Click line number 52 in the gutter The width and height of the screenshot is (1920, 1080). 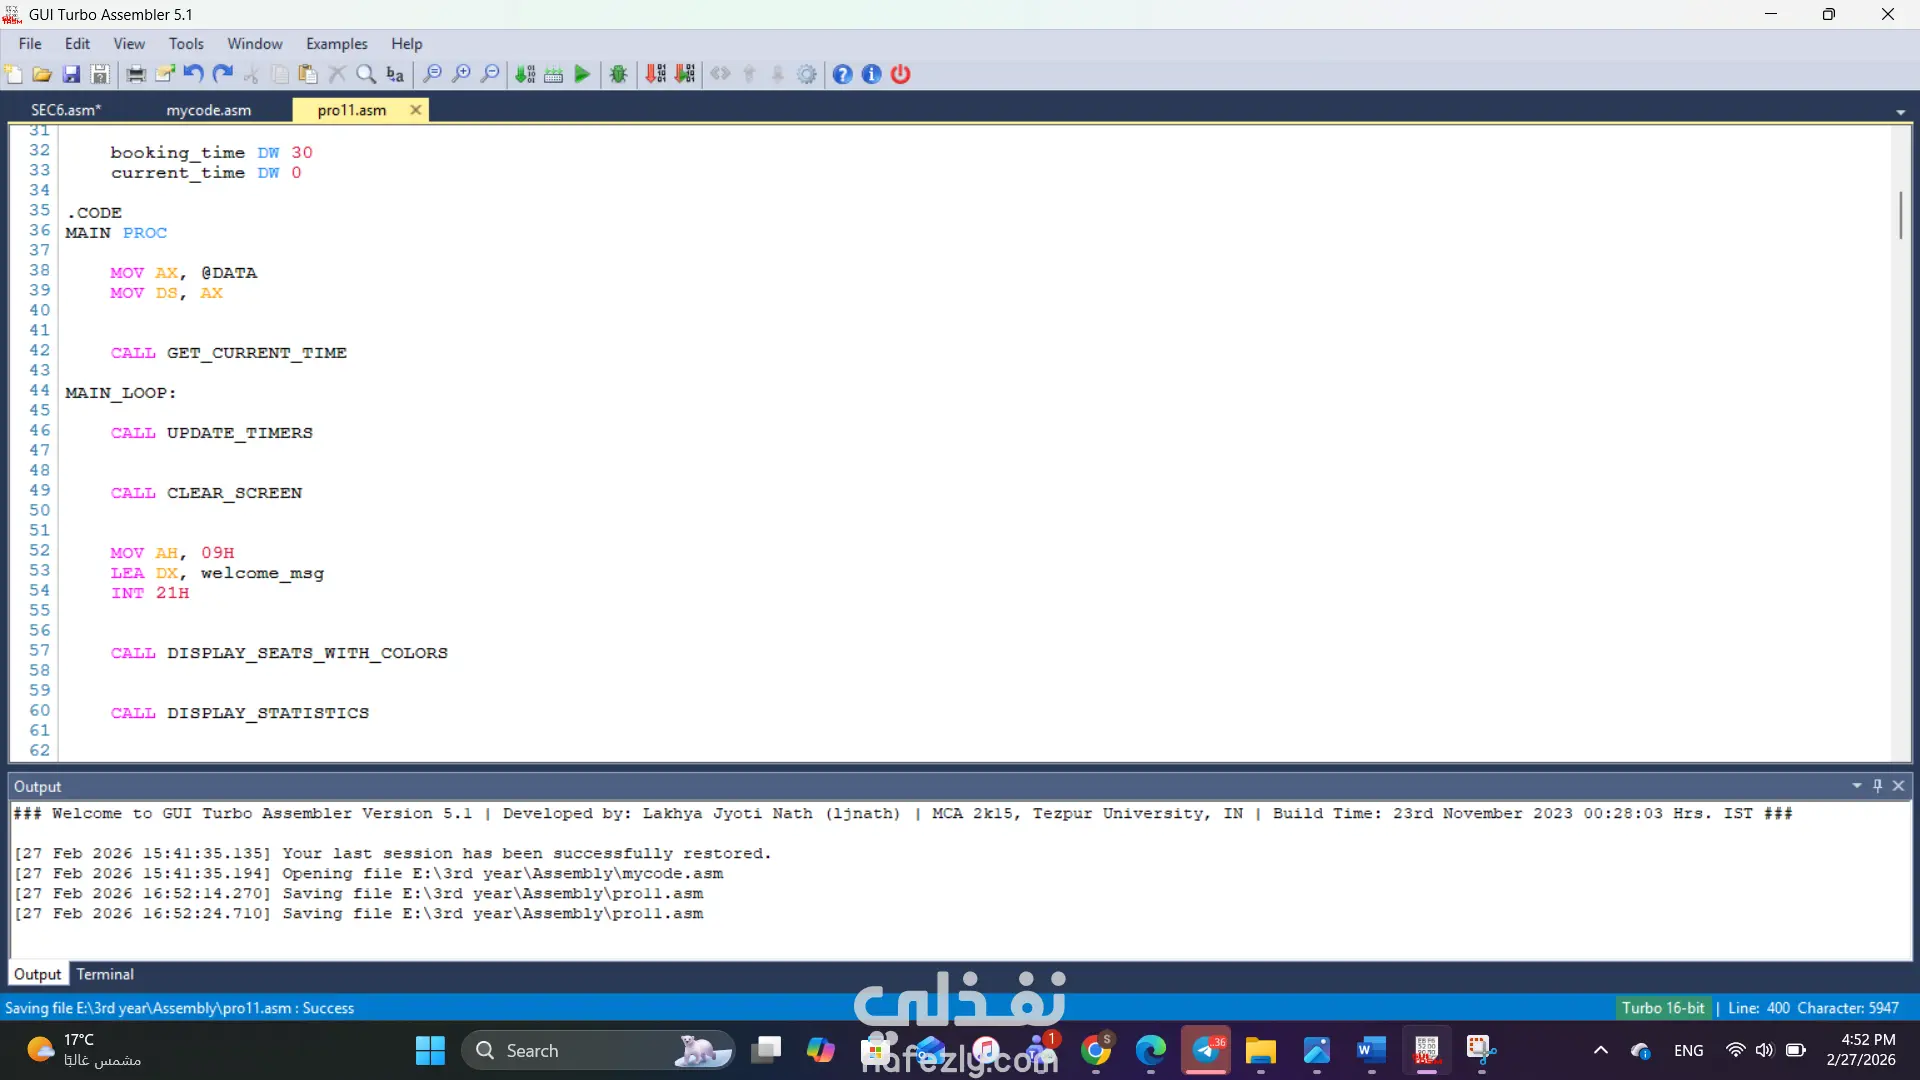[x=40, y=551]
